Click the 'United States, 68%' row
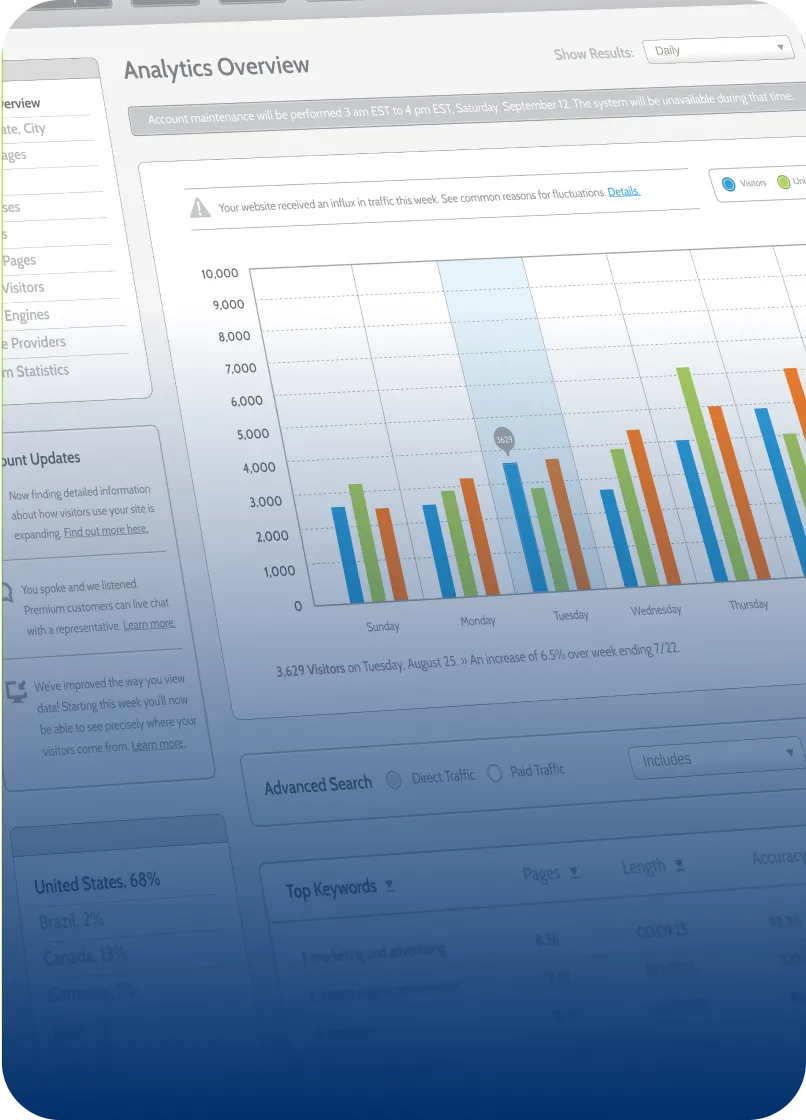The image size is (806, 1120). 97,884
